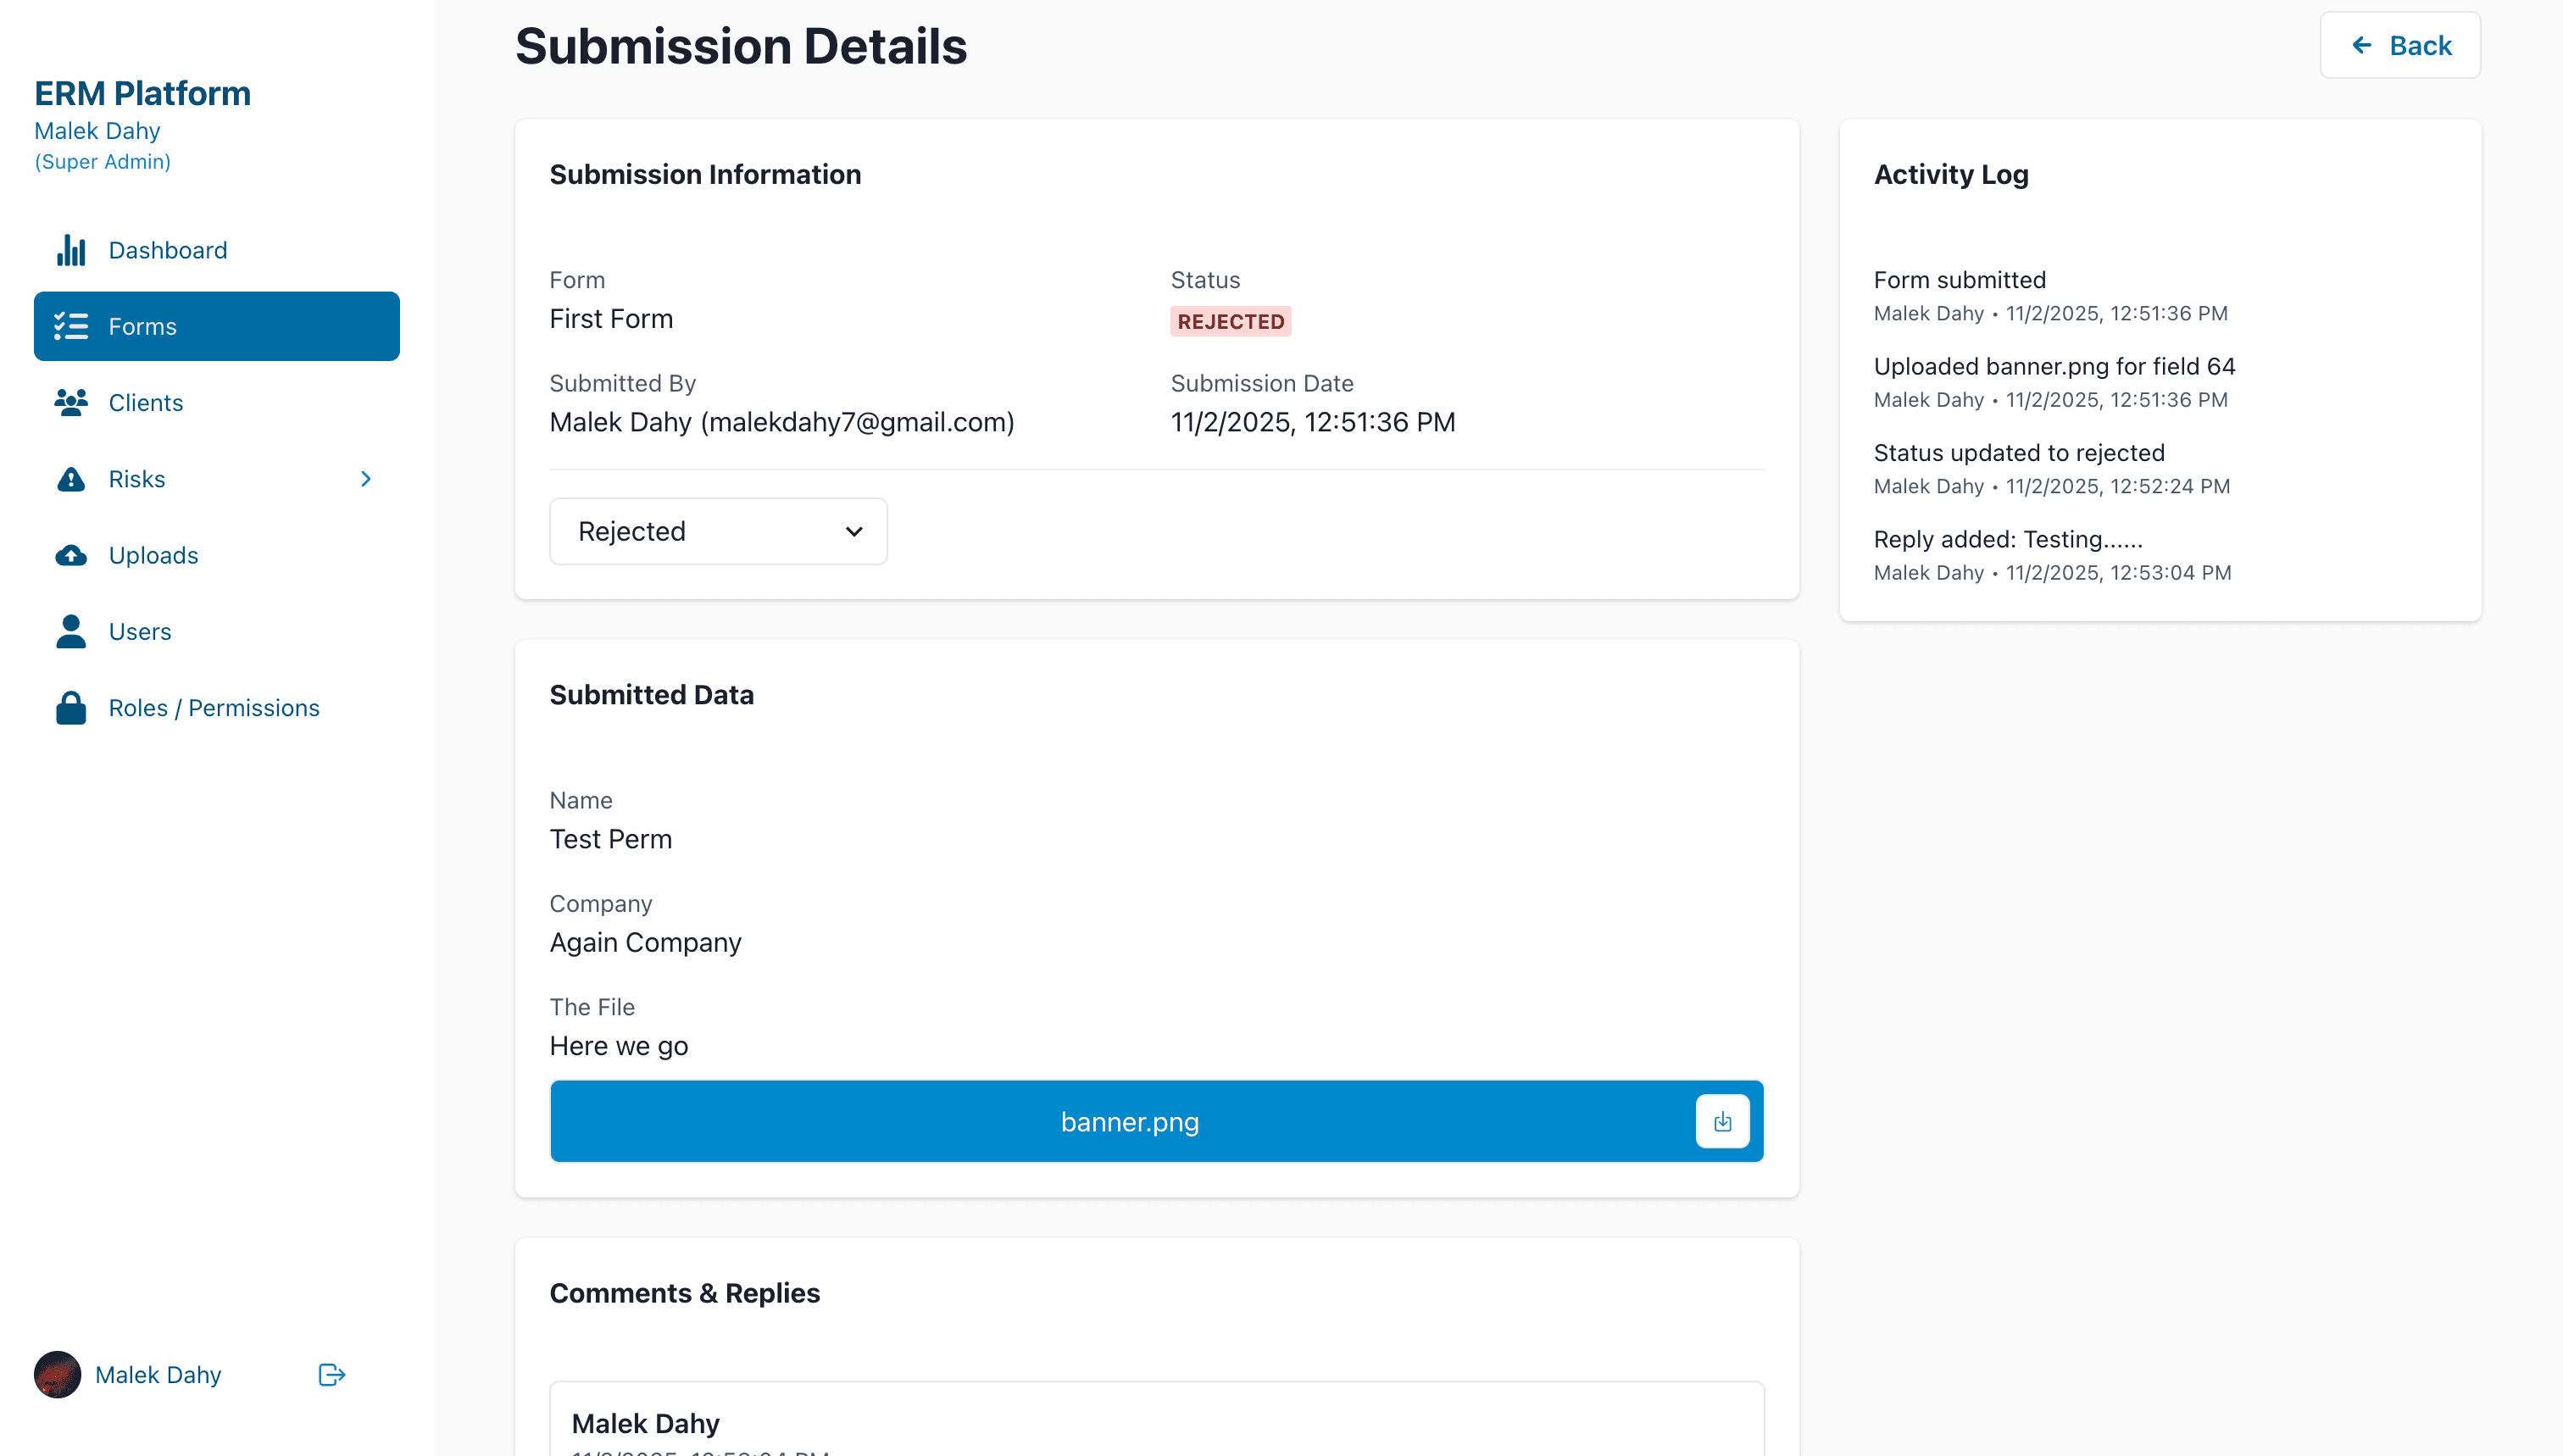The height and width of the screenshot is (1456, 2563).
Task: Click the 12:53:04 PM timestamp in Activity Log
Action: pyautogui.click(x=2171, y=573)
